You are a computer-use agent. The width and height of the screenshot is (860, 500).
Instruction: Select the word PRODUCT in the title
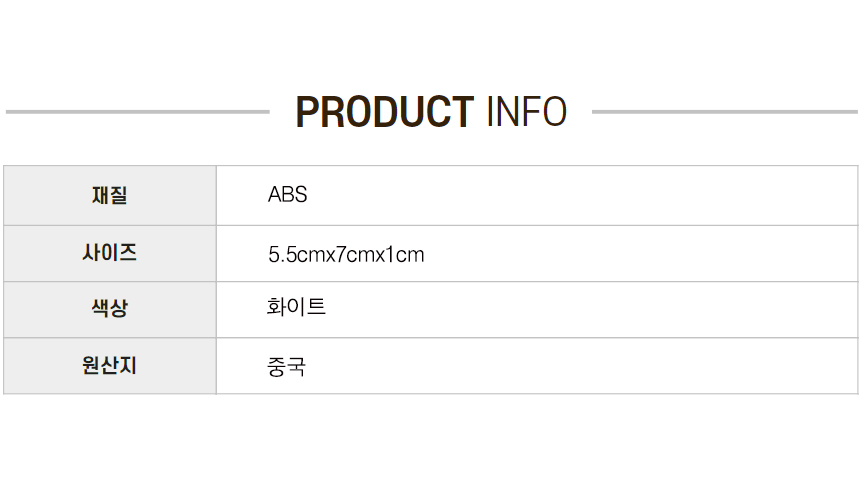click(x=384, y=112)
